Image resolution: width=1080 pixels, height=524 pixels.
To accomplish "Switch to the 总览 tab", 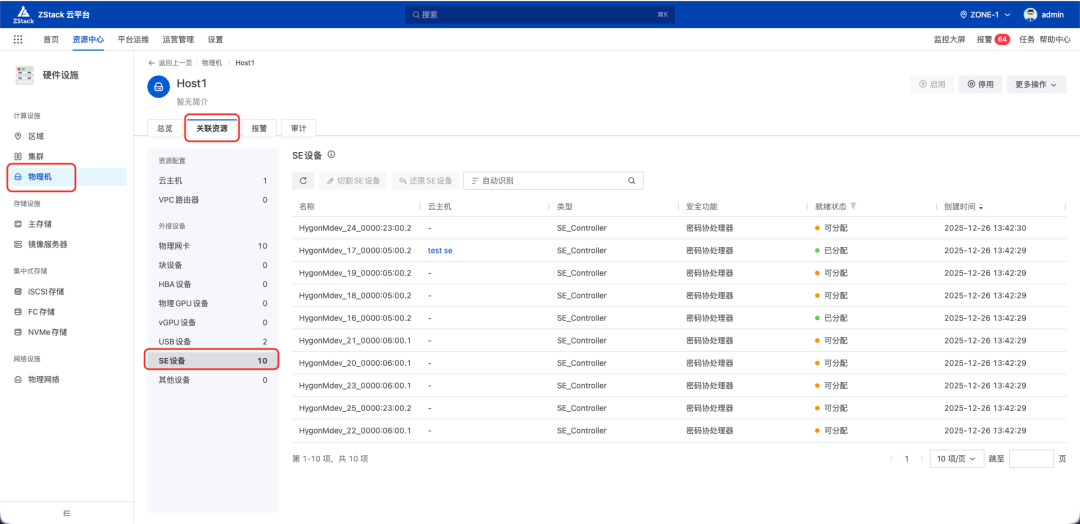I will click(x=165, y=128).
